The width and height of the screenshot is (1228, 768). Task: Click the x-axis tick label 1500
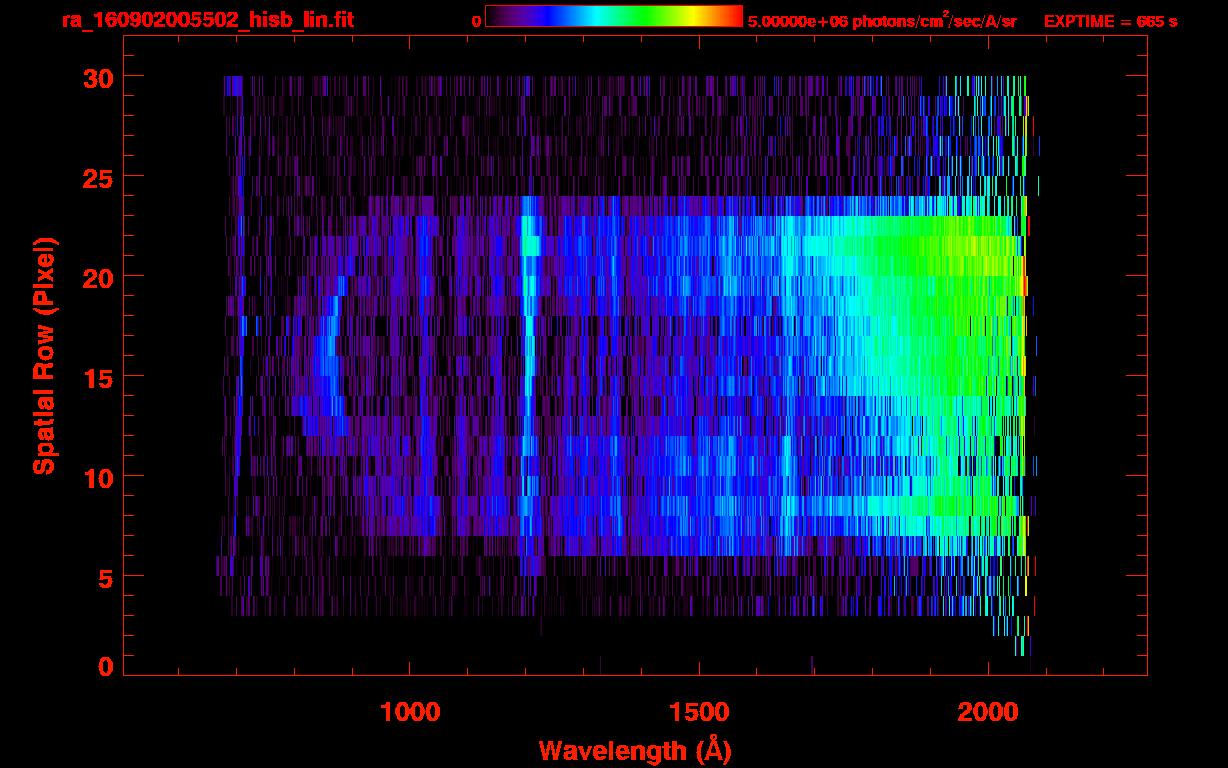(698, 712)
